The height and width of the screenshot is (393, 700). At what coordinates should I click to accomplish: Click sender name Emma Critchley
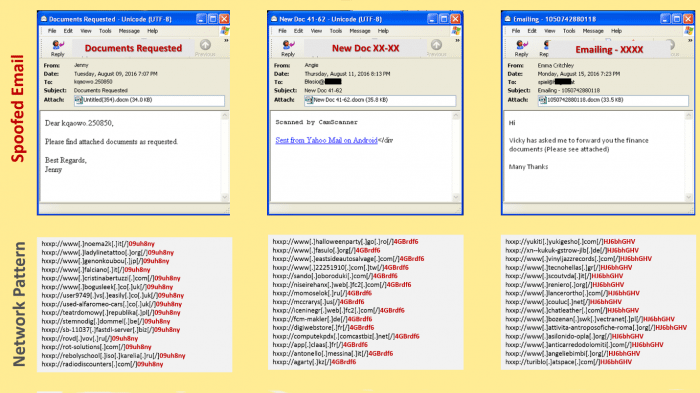pos(555,65)
